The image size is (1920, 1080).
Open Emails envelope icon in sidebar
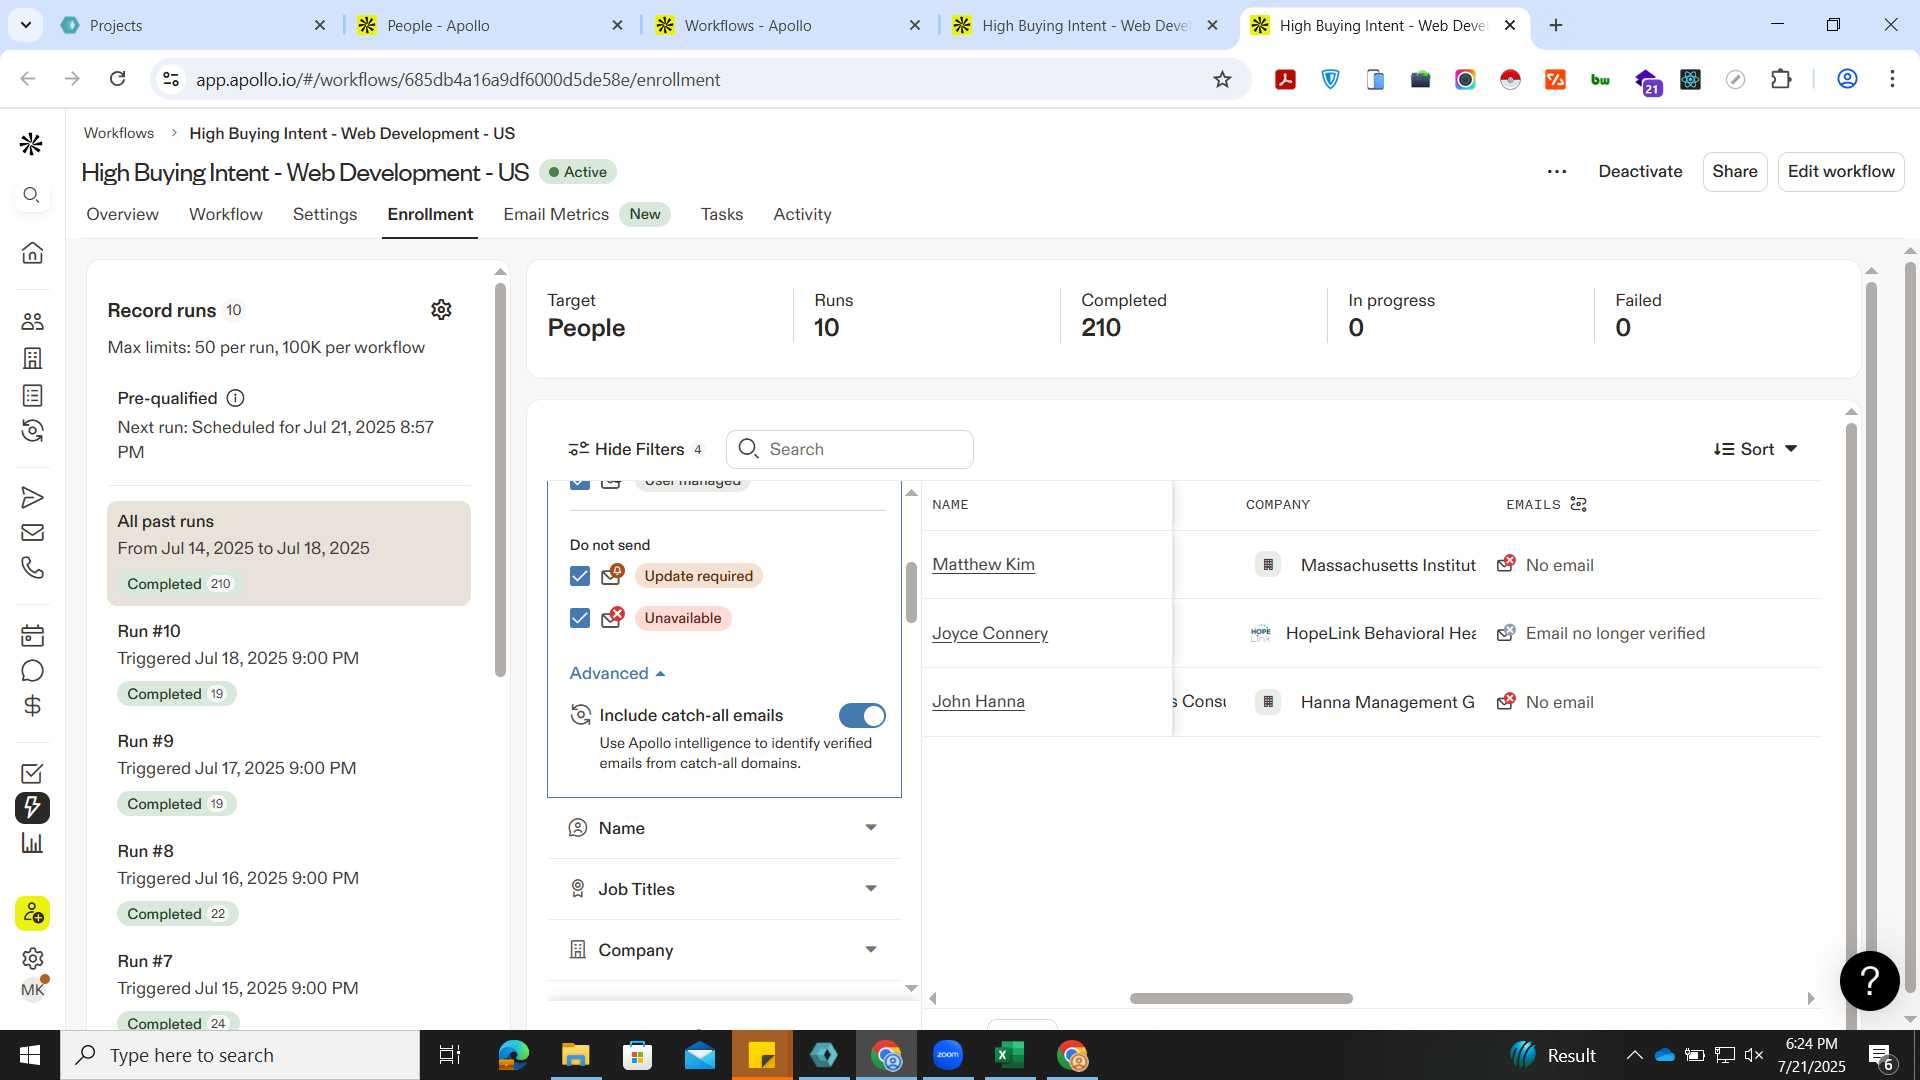(32, 532)
